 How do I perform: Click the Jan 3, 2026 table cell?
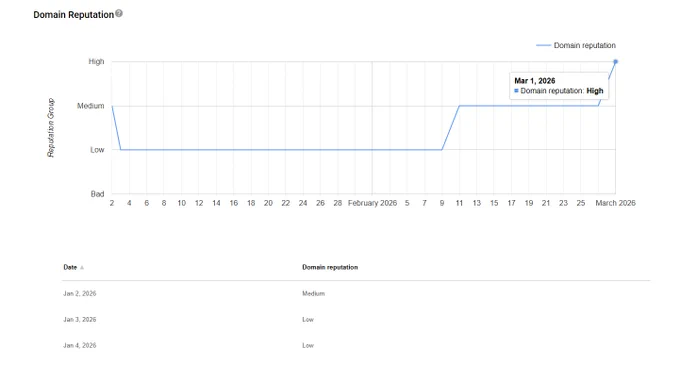point(80,320)
